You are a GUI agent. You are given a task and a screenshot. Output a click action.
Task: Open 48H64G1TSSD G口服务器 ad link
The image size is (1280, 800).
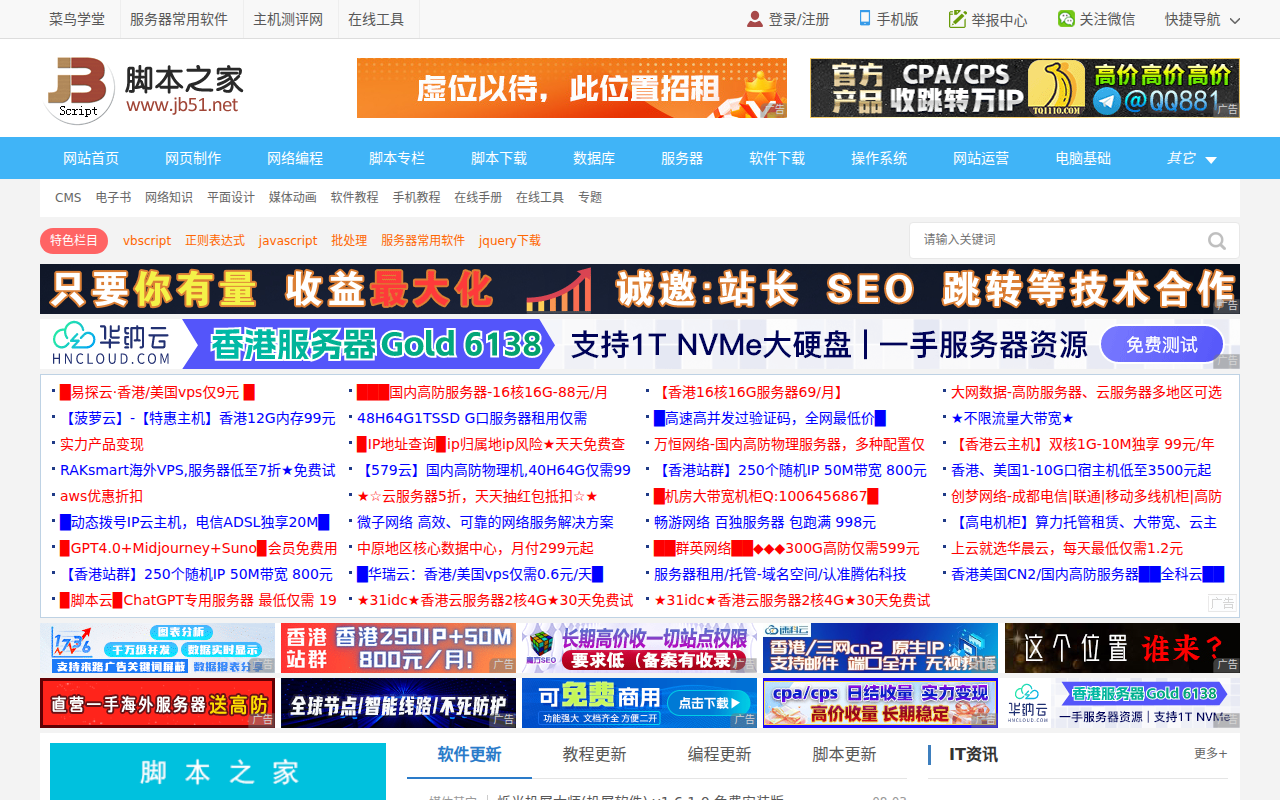coord(472,418)
